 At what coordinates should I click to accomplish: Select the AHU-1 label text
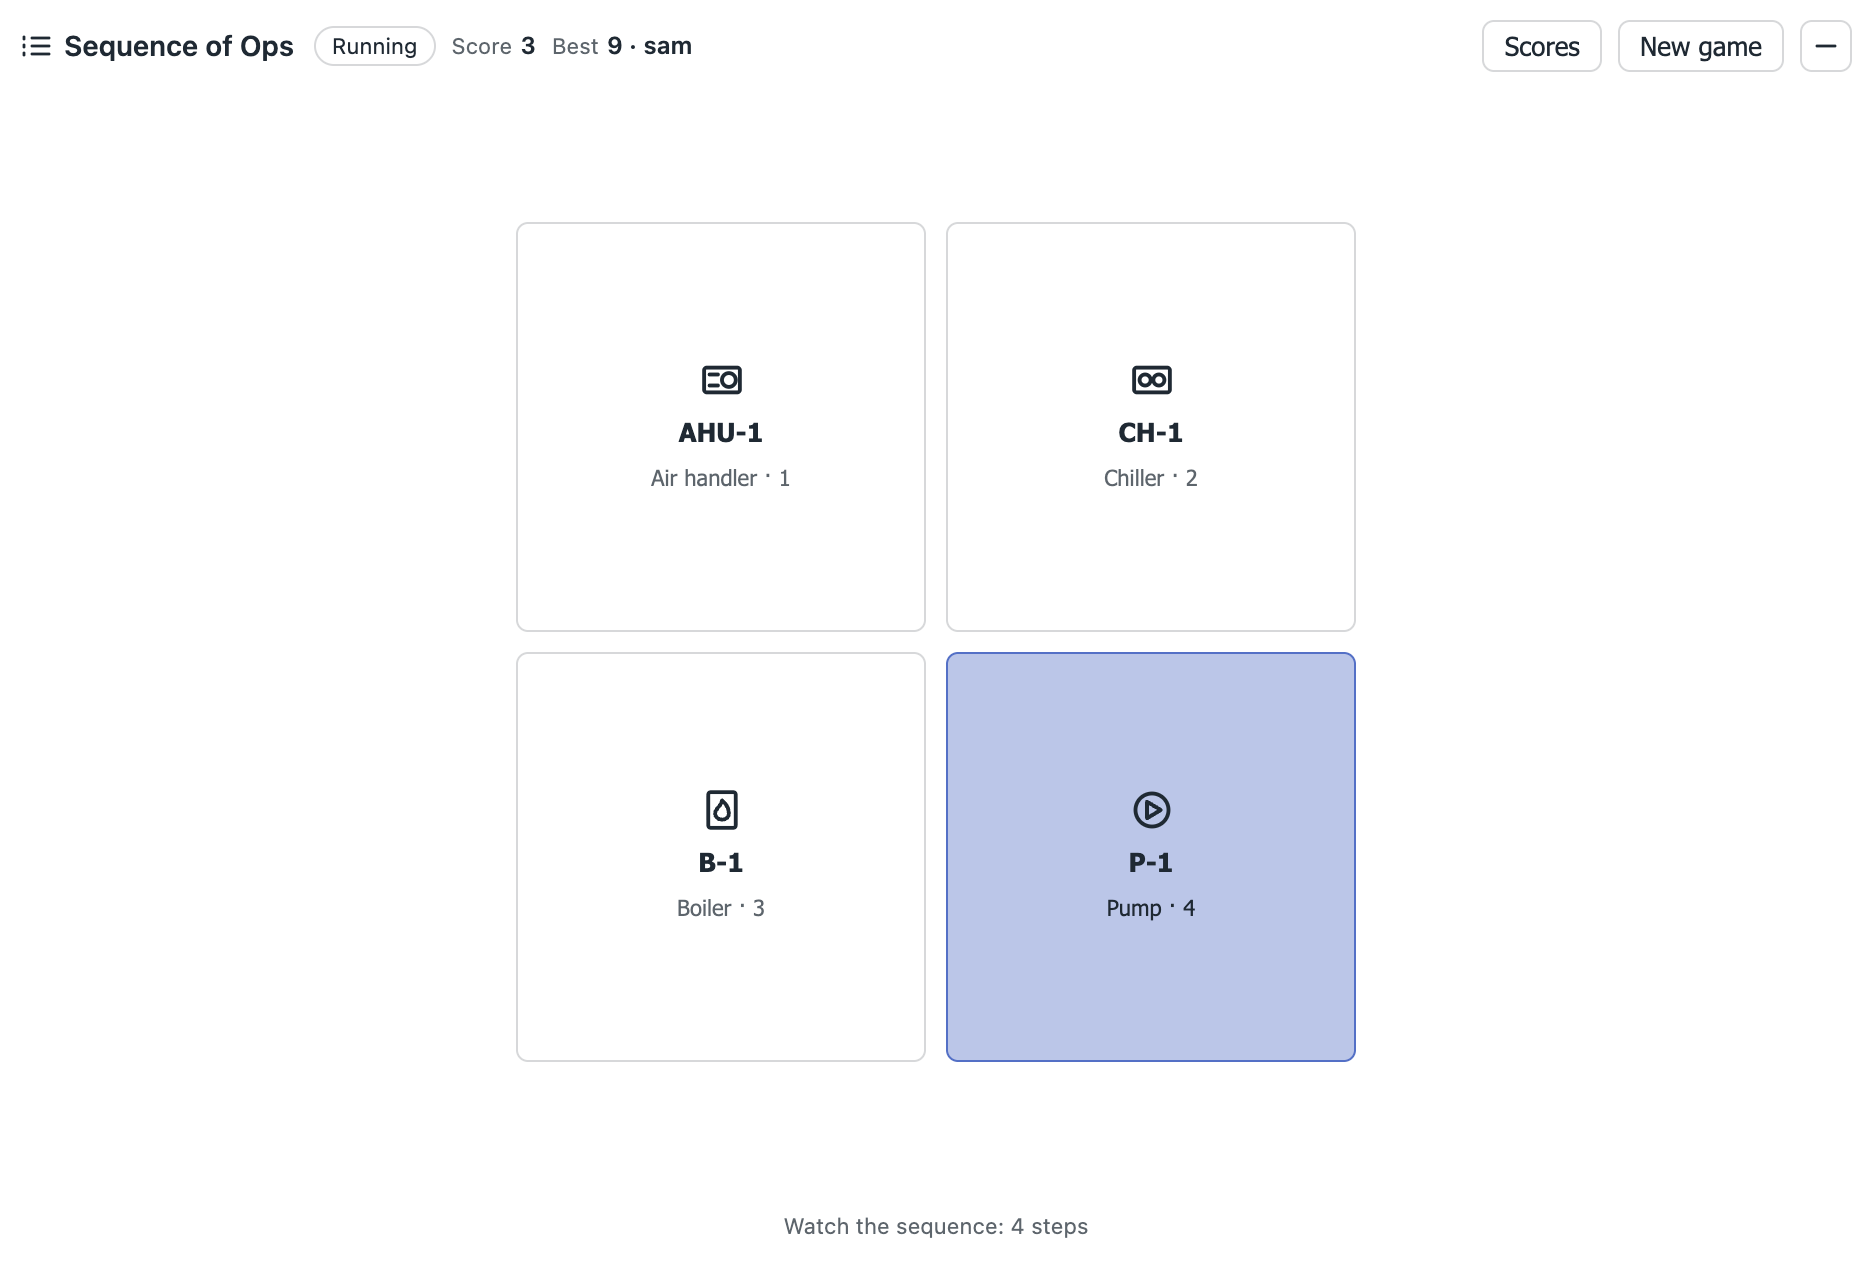coord(721,432)
